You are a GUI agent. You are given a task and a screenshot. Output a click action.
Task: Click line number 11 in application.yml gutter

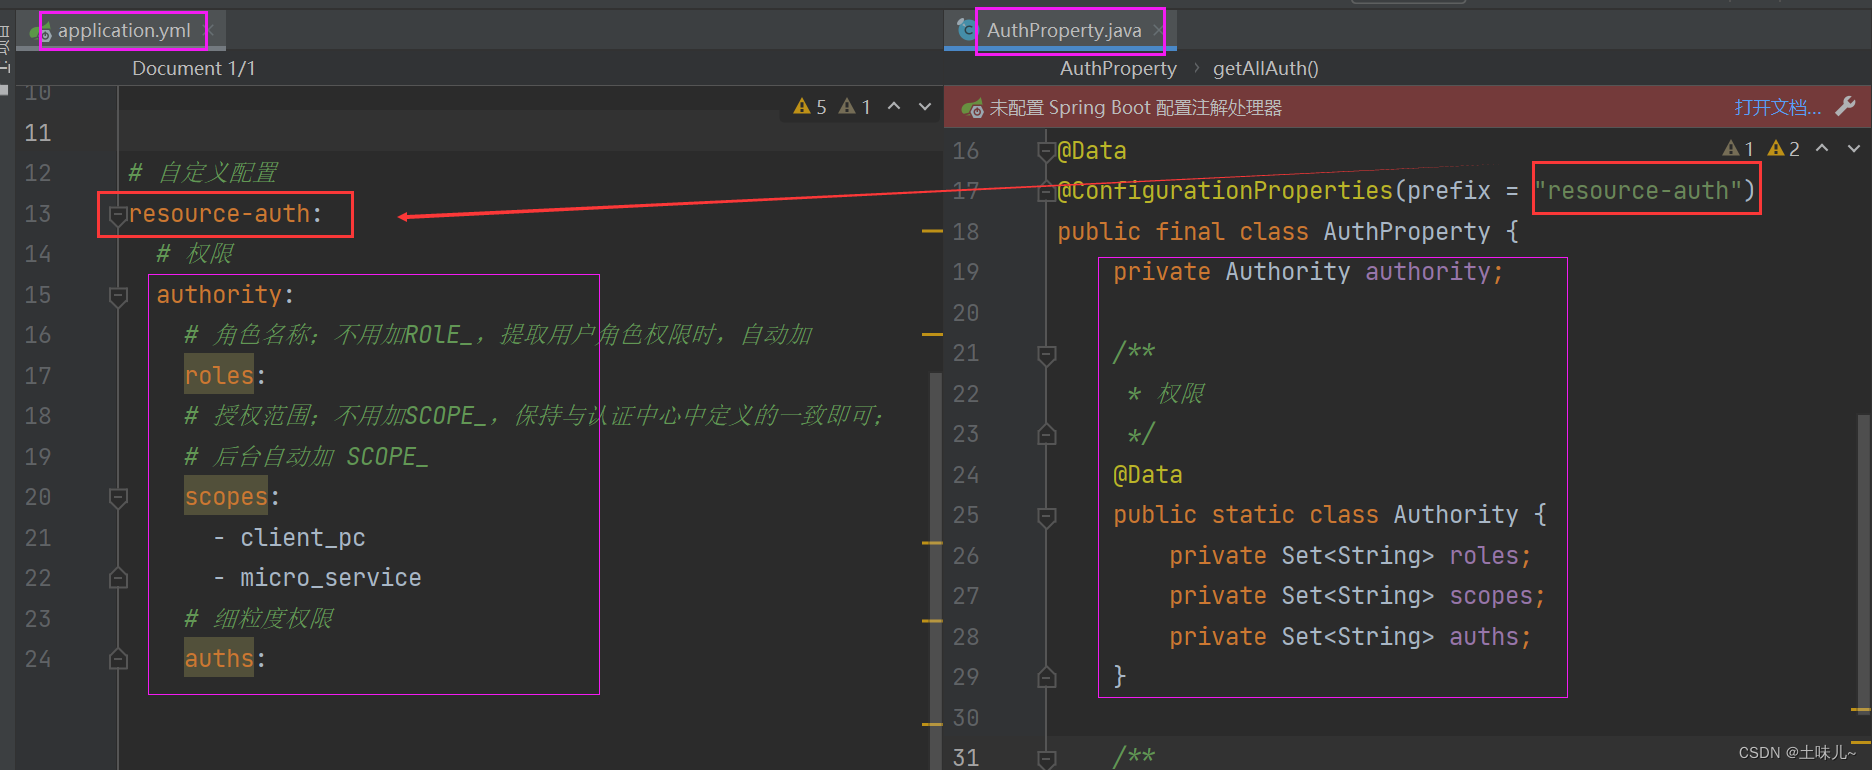point(38,133)
